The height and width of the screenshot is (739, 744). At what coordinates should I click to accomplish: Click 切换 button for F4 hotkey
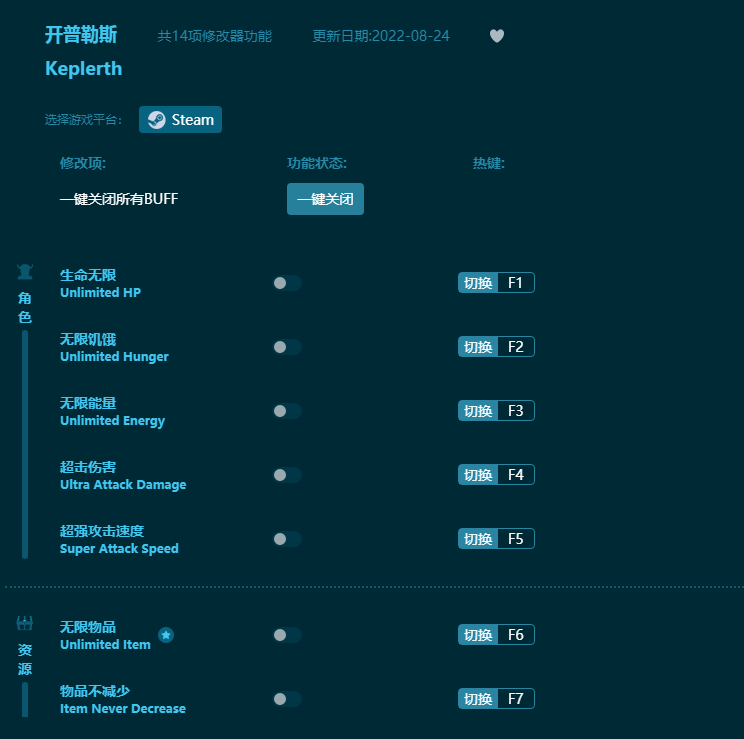tap(478, 475)
